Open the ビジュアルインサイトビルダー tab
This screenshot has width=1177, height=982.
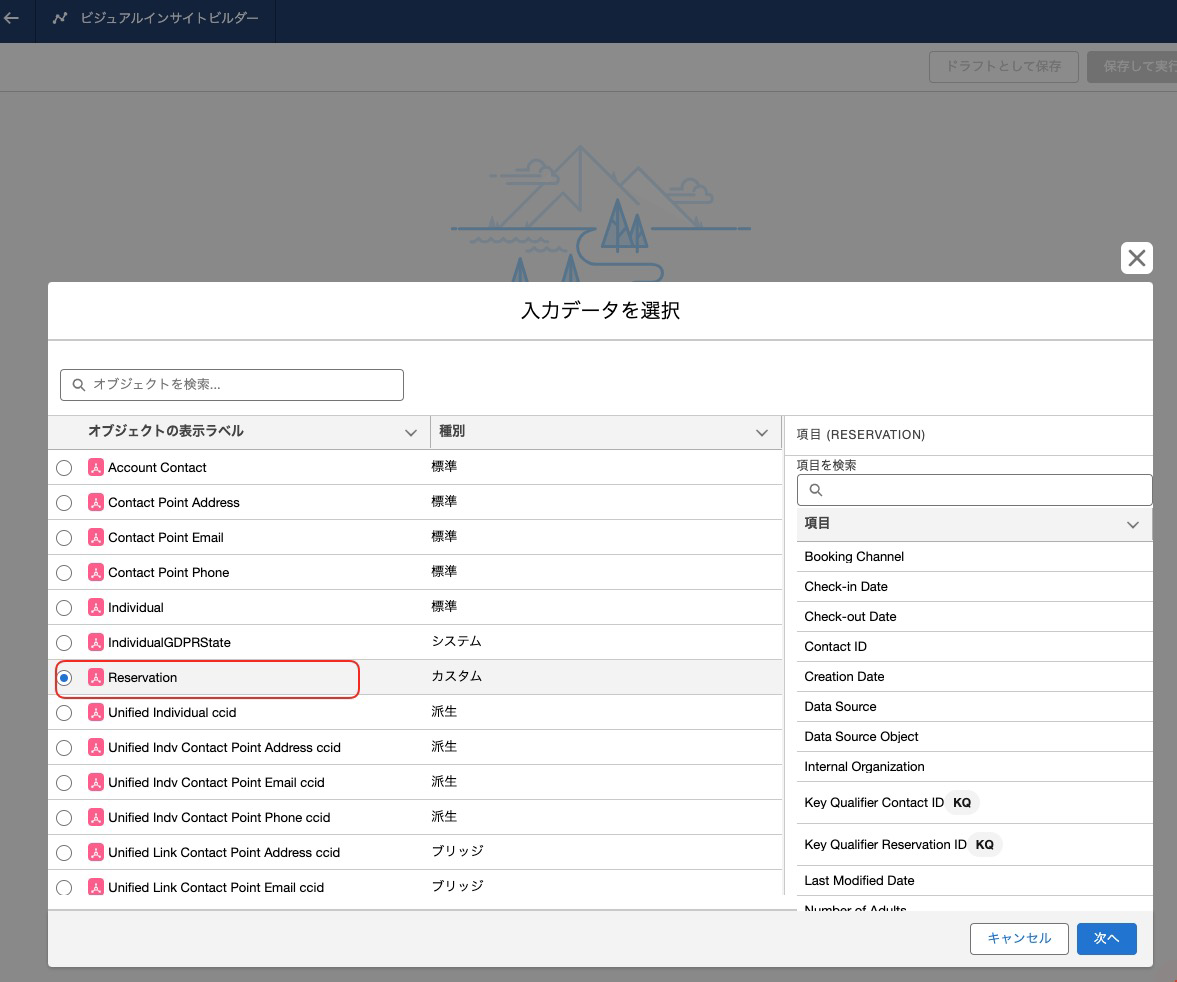(x=155, y=18)
